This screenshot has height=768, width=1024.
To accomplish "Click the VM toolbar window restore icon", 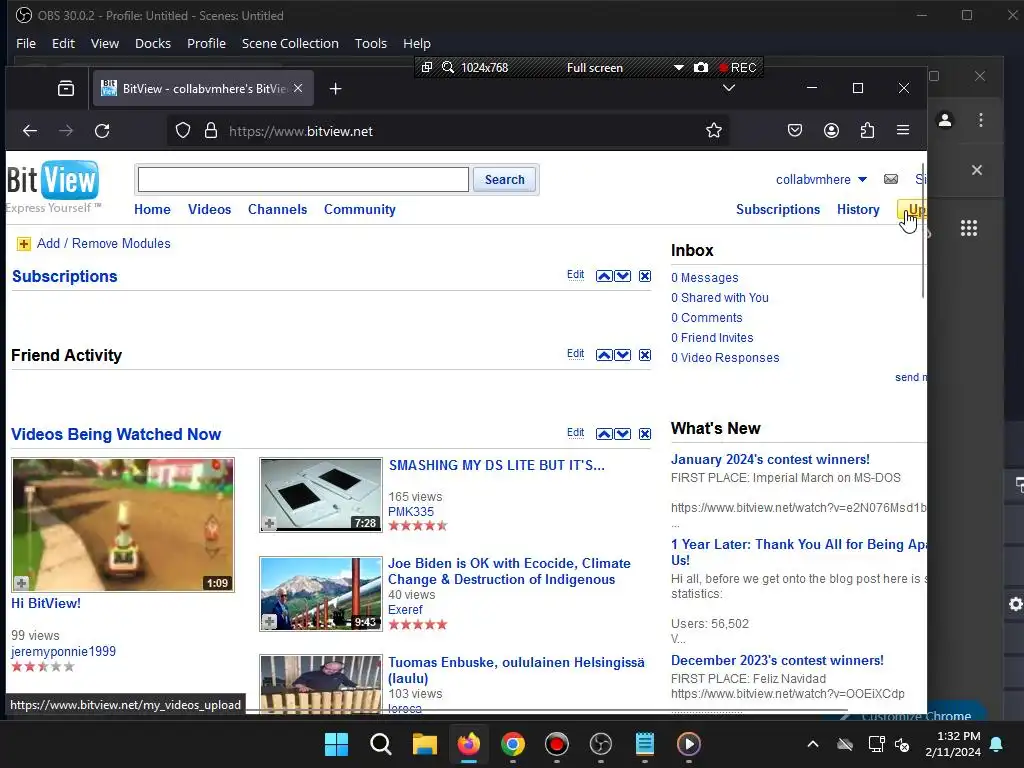I will click(427, 67).
